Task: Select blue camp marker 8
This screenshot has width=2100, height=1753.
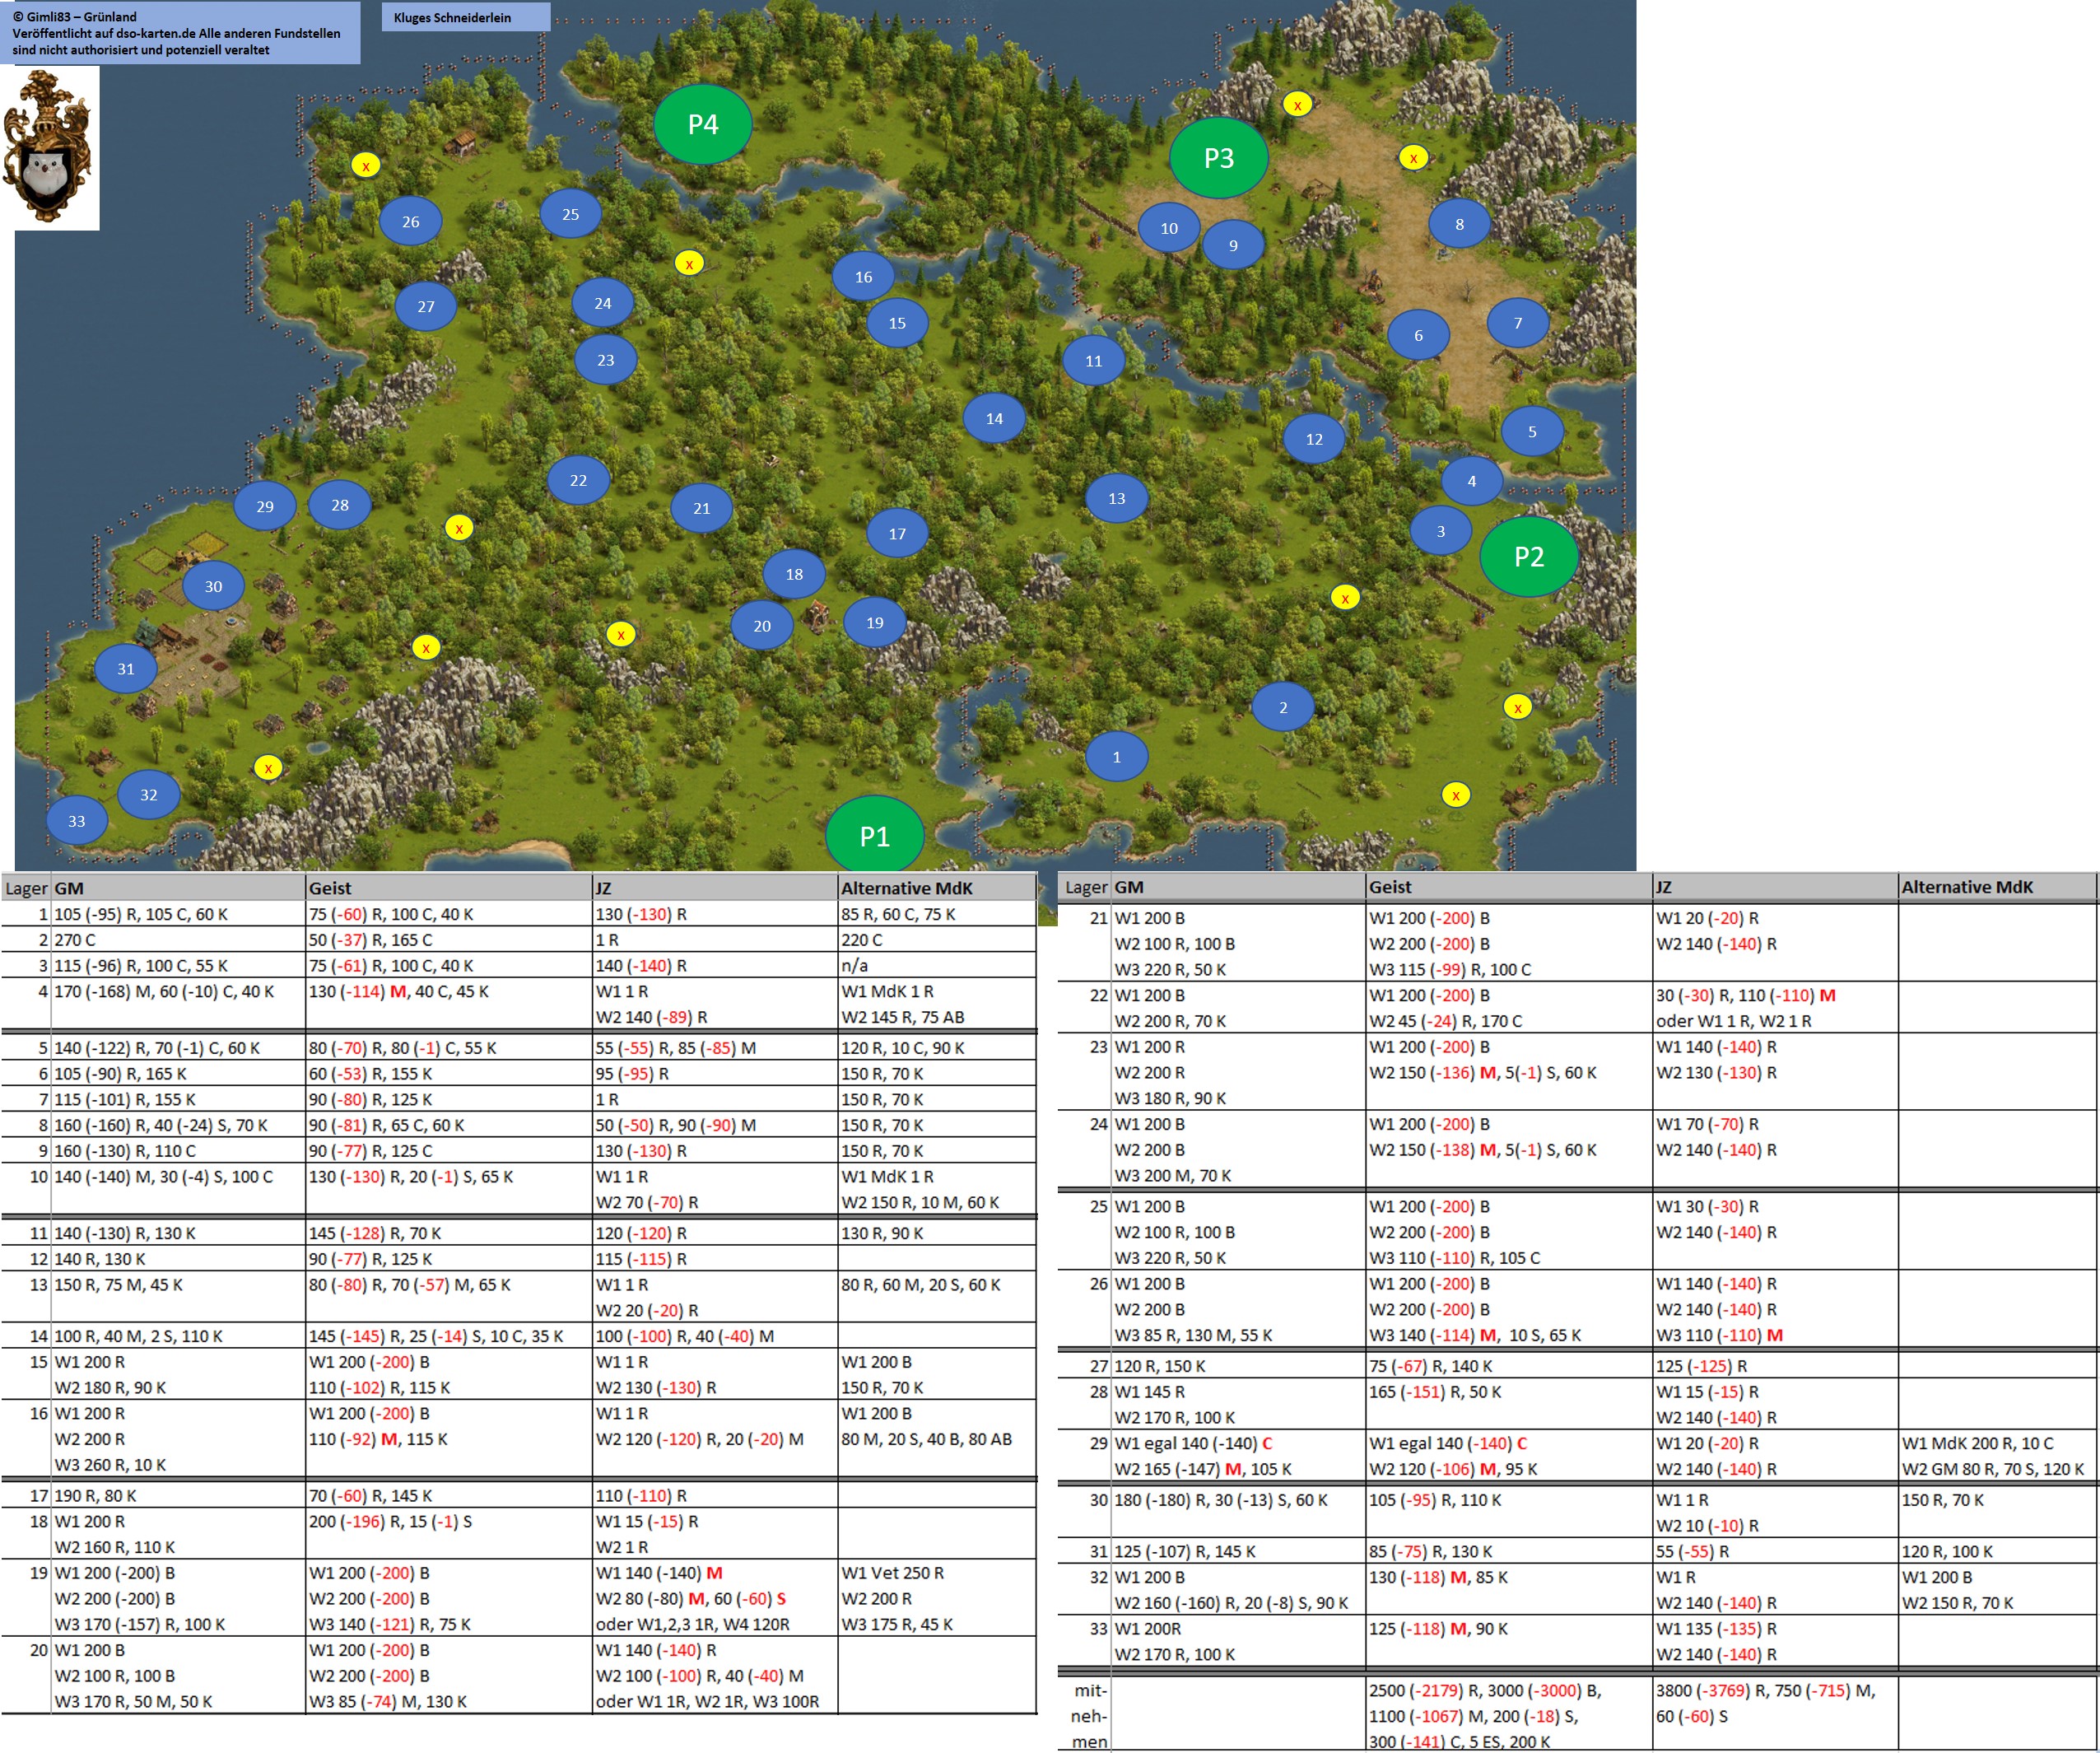Action: (1459, 224)
